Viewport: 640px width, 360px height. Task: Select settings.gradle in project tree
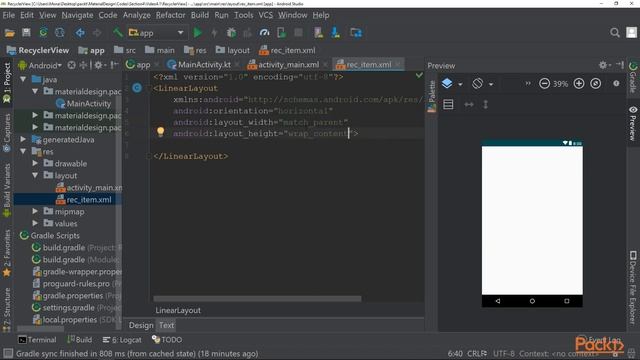pyautogui.click(x=69, y=307)
